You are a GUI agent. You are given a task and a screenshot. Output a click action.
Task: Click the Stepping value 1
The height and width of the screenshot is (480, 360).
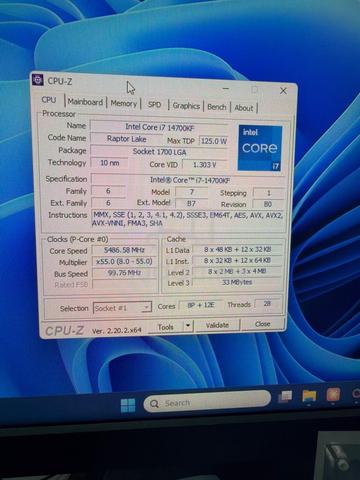(269, 193)
